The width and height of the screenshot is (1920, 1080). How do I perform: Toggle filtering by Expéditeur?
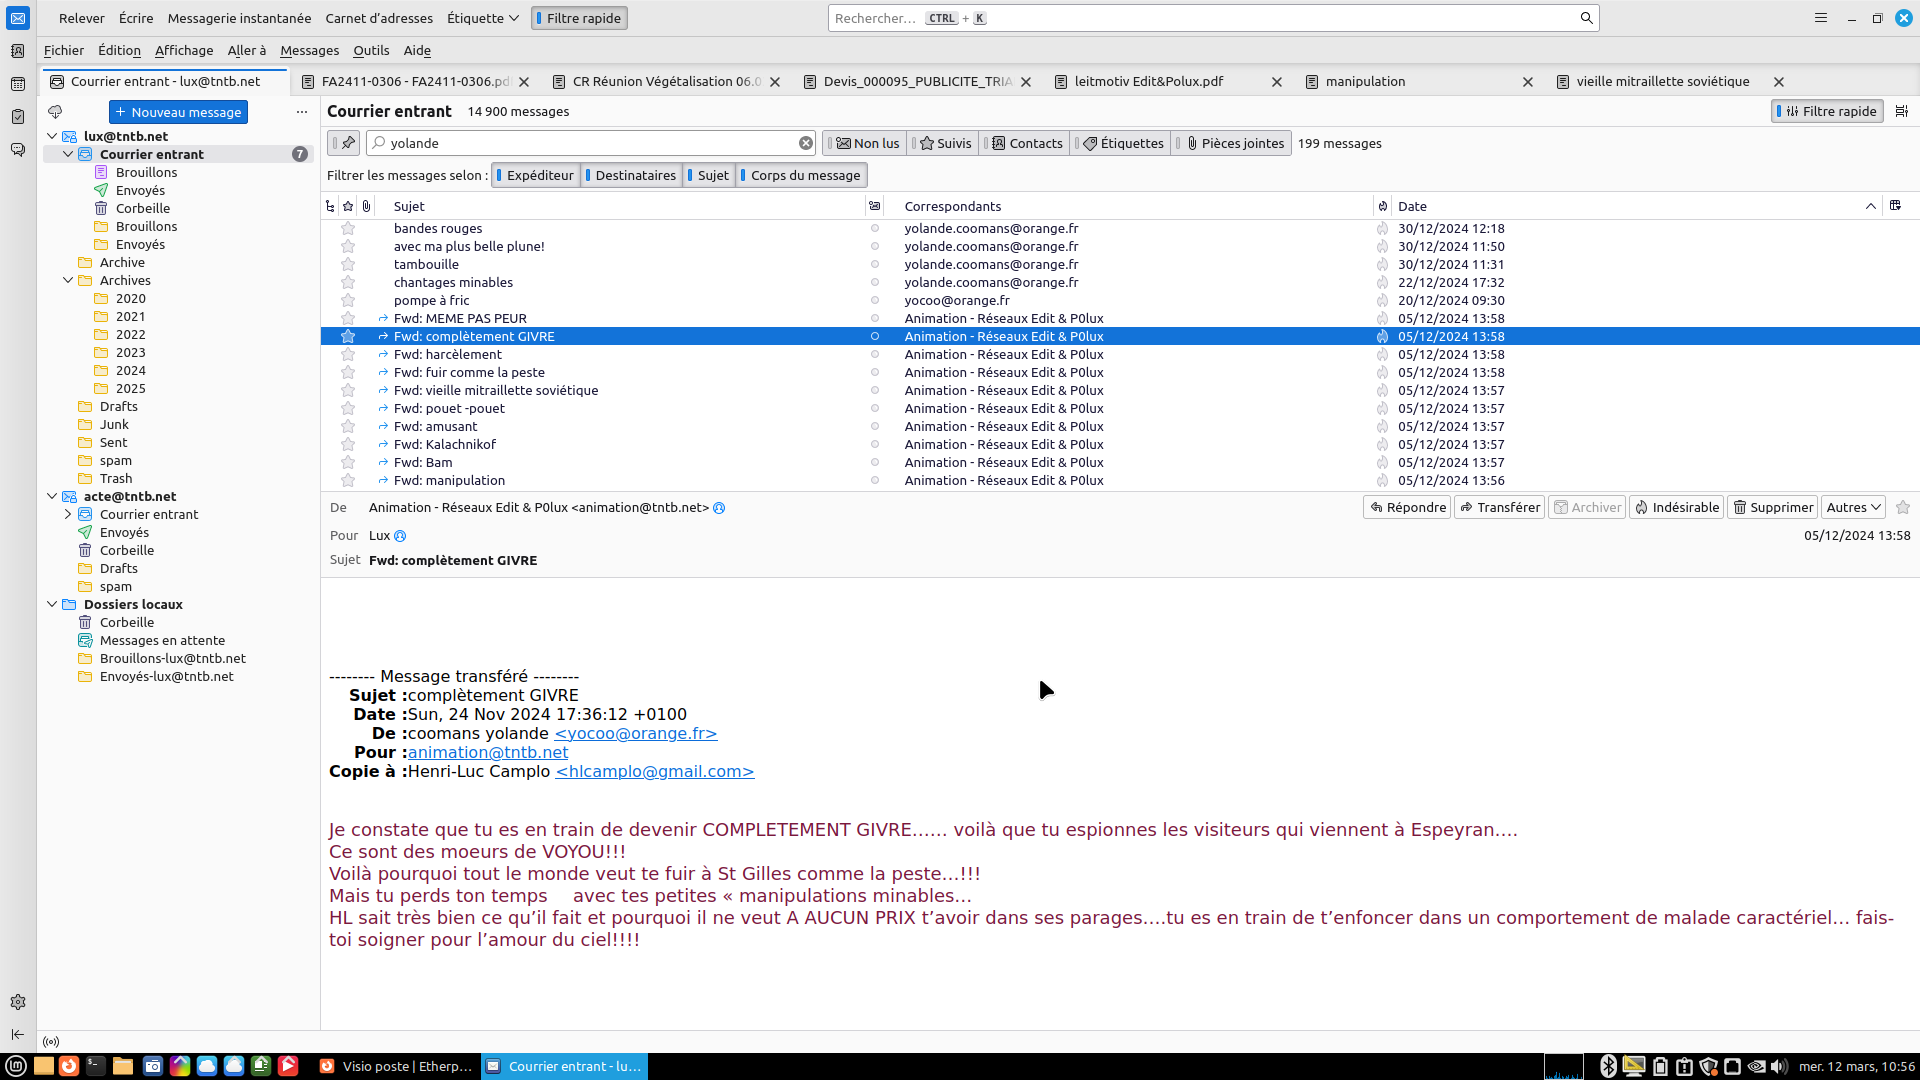(x=536, y=175)
